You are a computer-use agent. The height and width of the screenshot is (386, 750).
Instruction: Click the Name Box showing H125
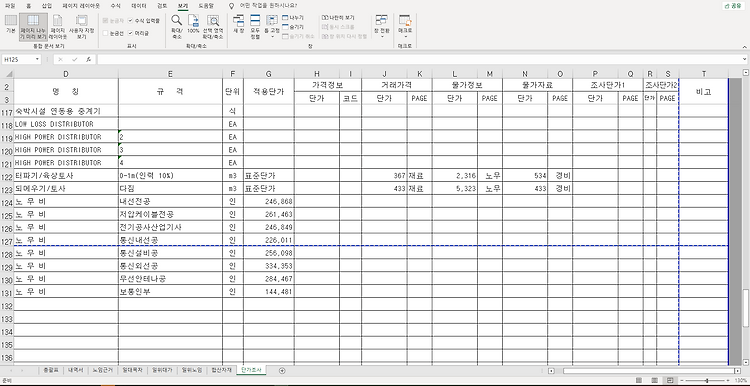pos(18,59)
